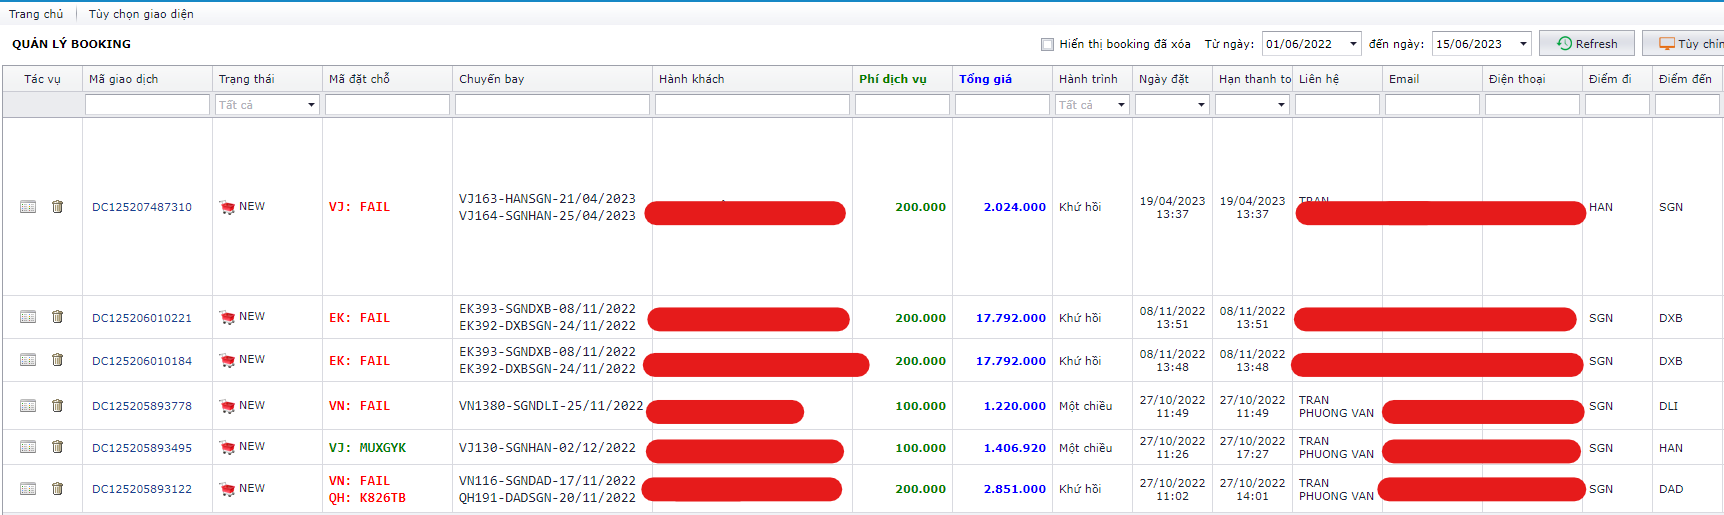Click cart status icon of booking DC125206010221

click(x=228, y=317)
